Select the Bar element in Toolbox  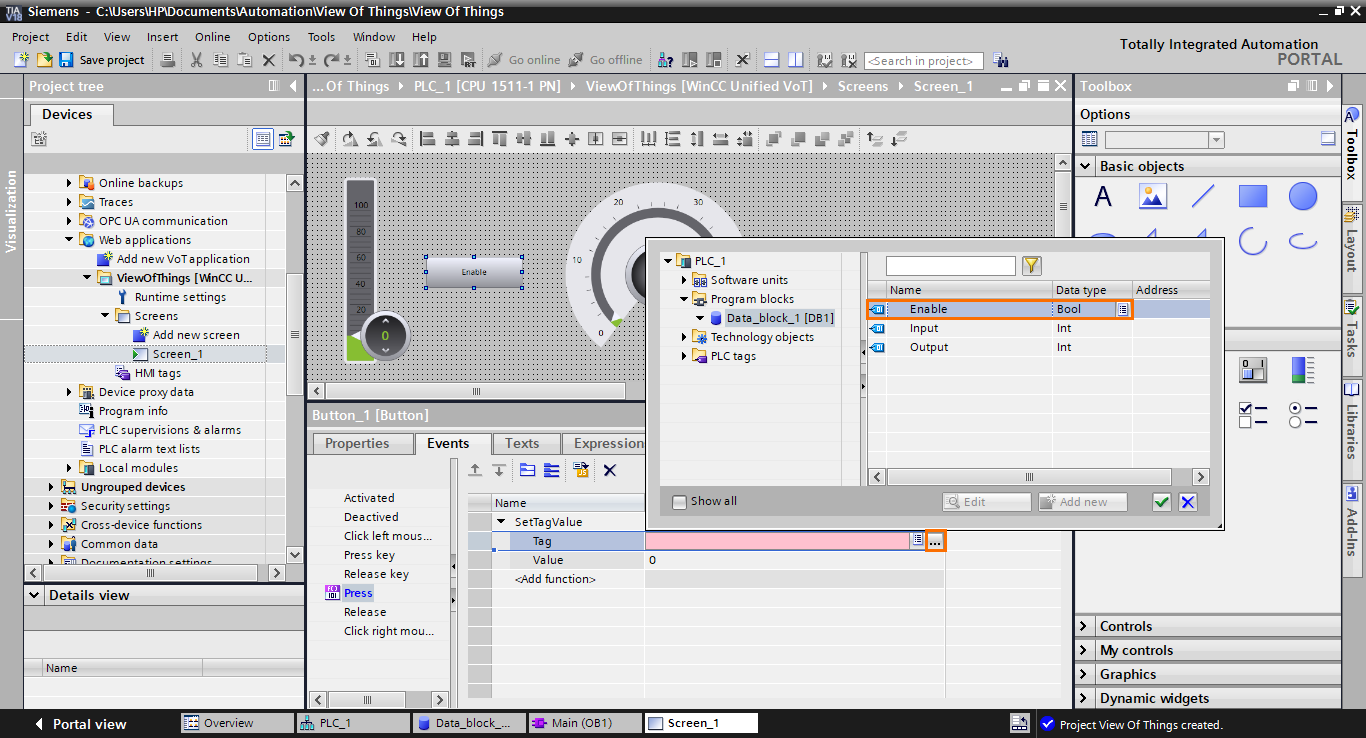click(x=1303, y=370)
